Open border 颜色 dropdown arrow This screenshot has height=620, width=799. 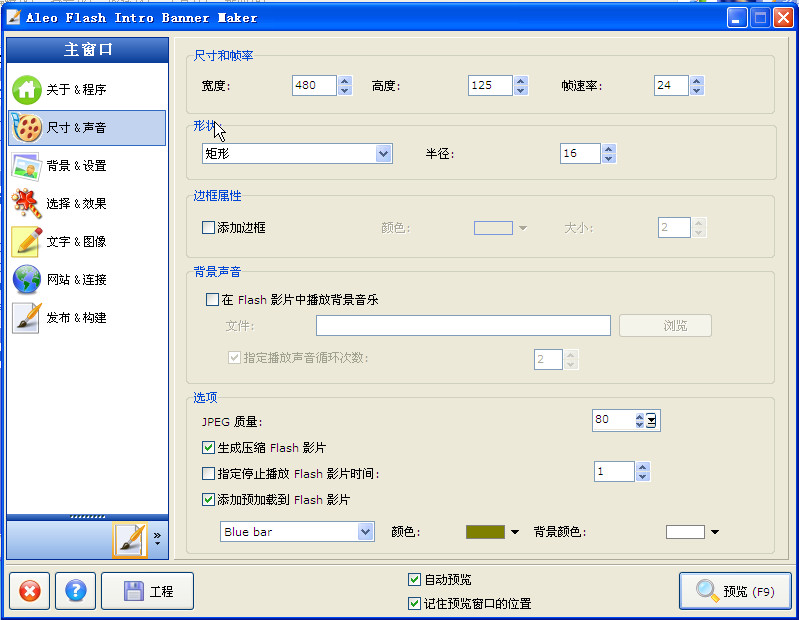pos(523,228)
